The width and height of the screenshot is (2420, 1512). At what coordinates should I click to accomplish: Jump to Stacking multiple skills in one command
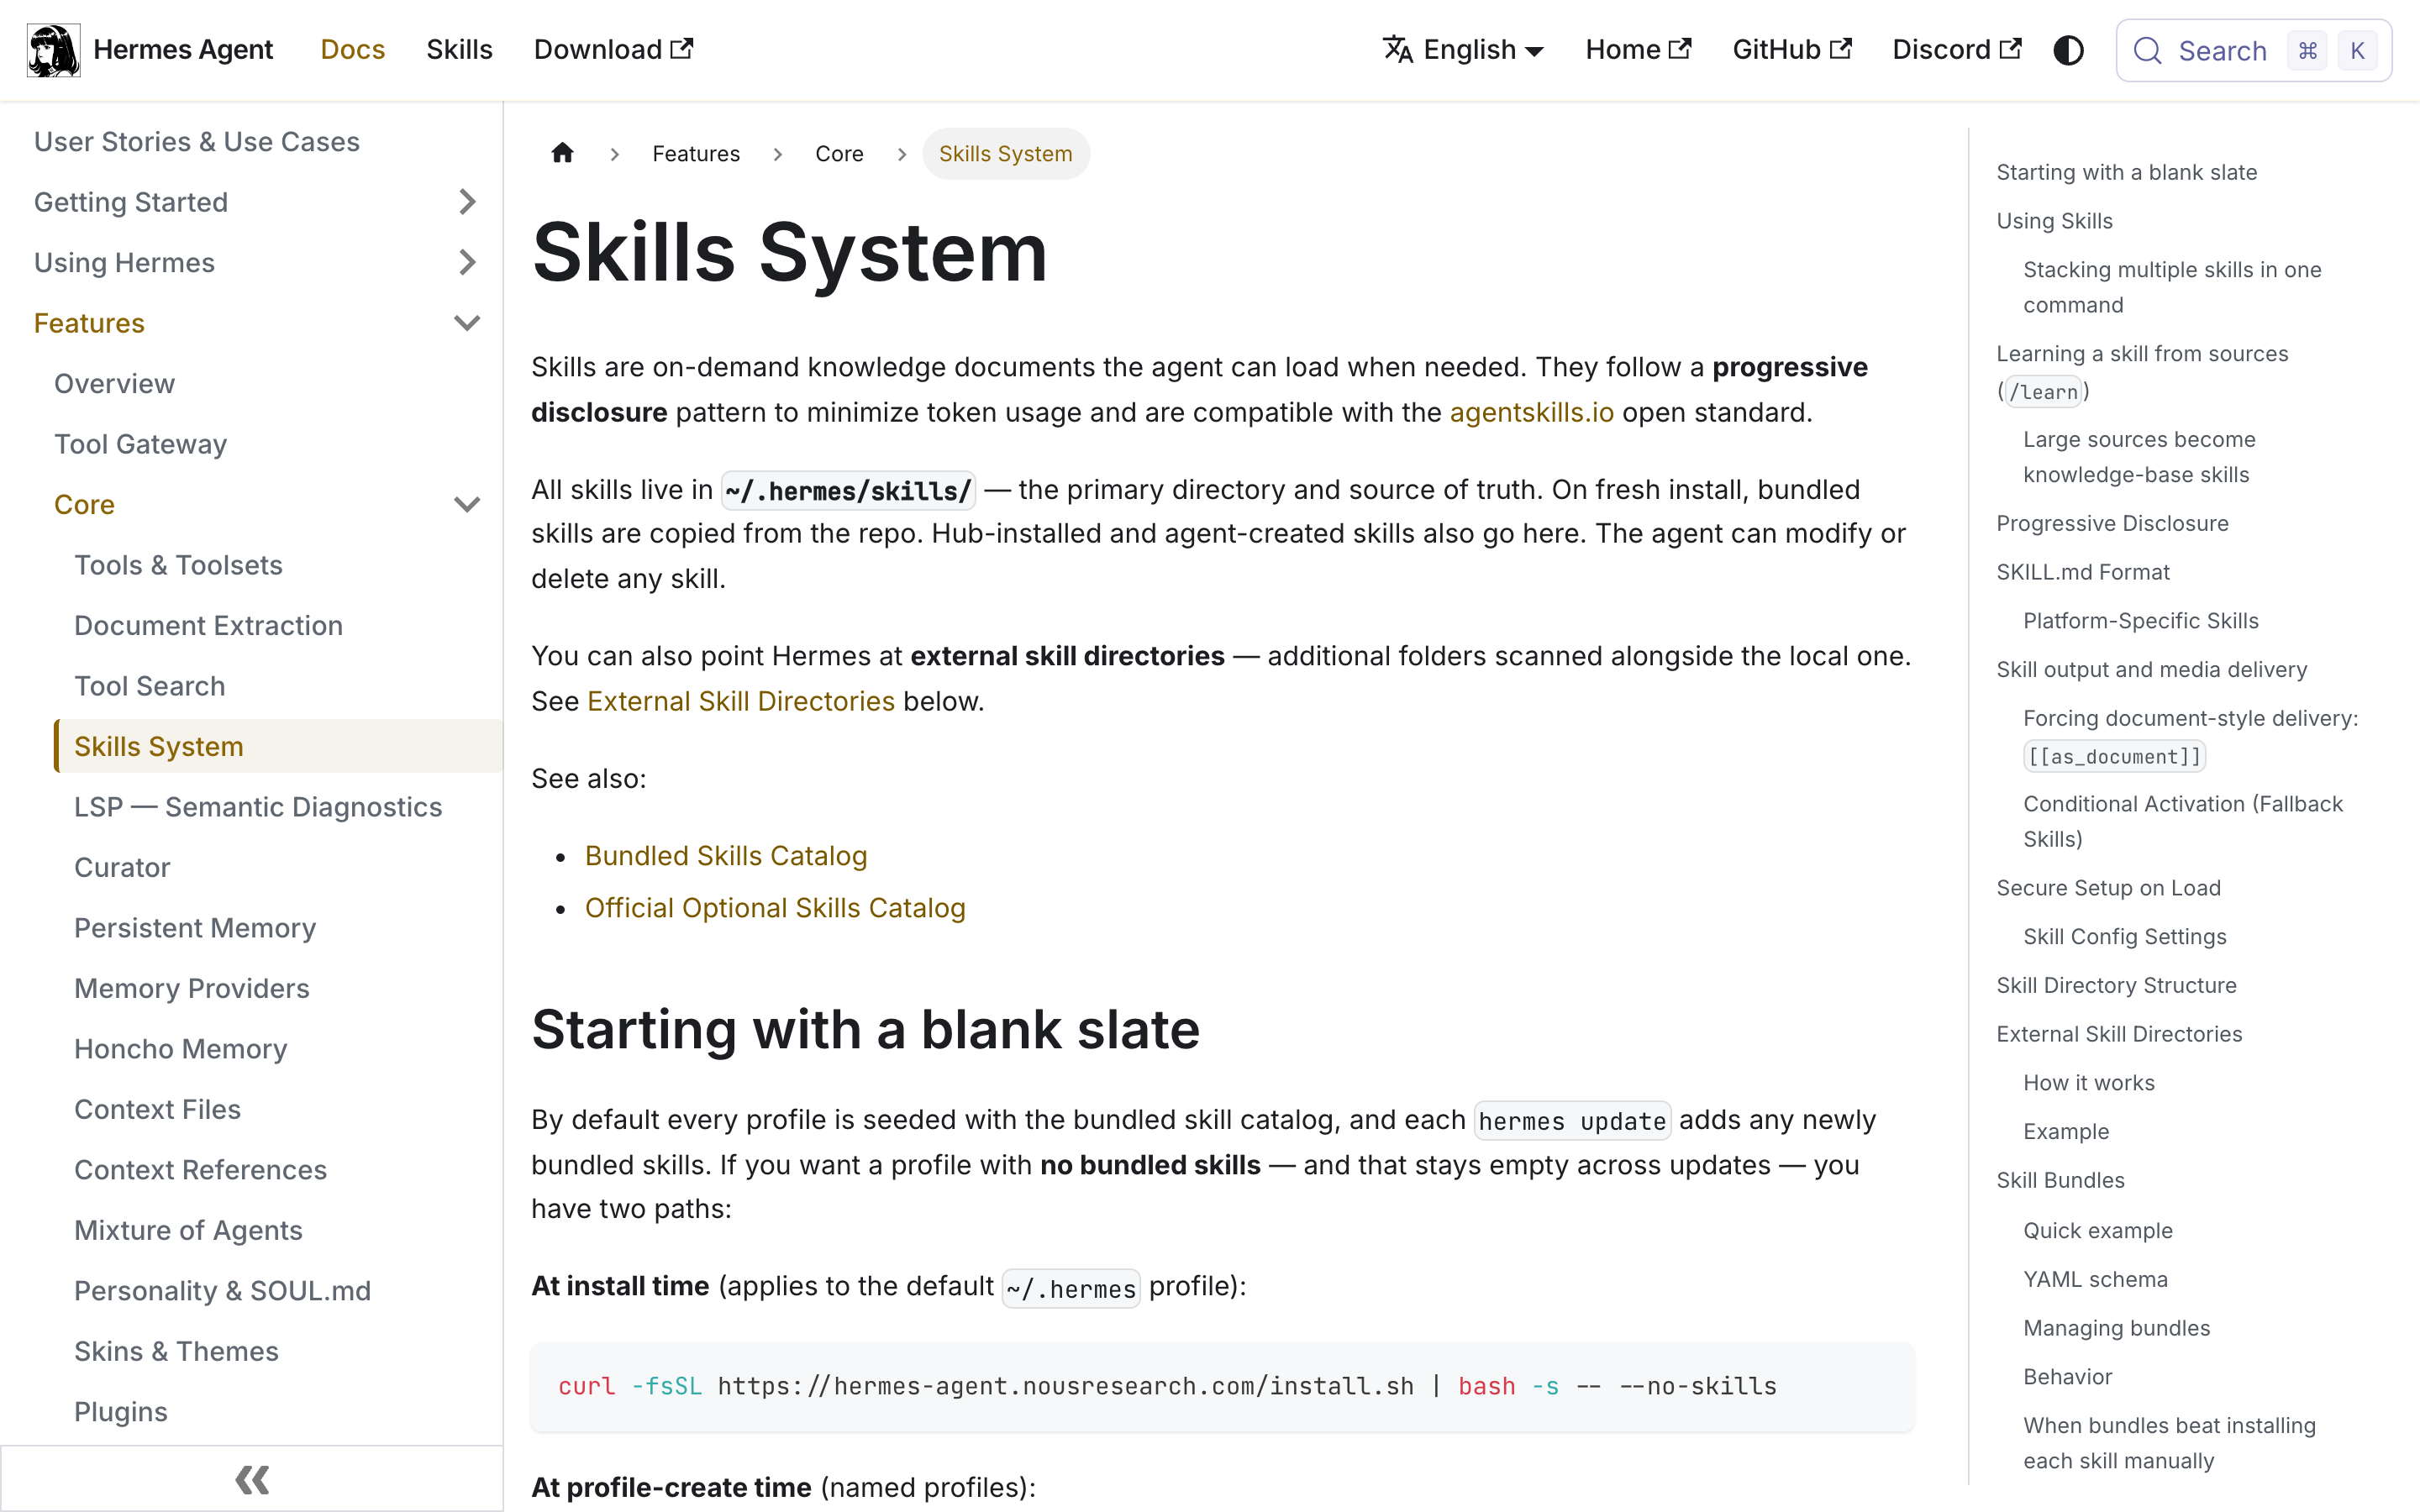[2172, 287]
